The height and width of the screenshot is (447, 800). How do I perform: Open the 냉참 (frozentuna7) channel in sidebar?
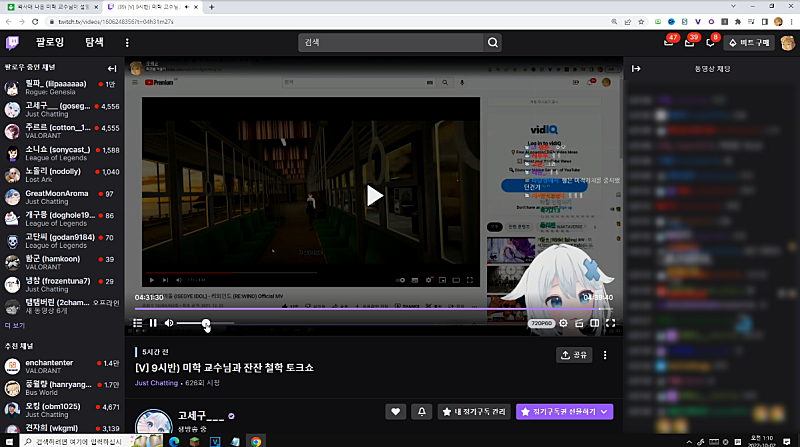tap(62, 284)
